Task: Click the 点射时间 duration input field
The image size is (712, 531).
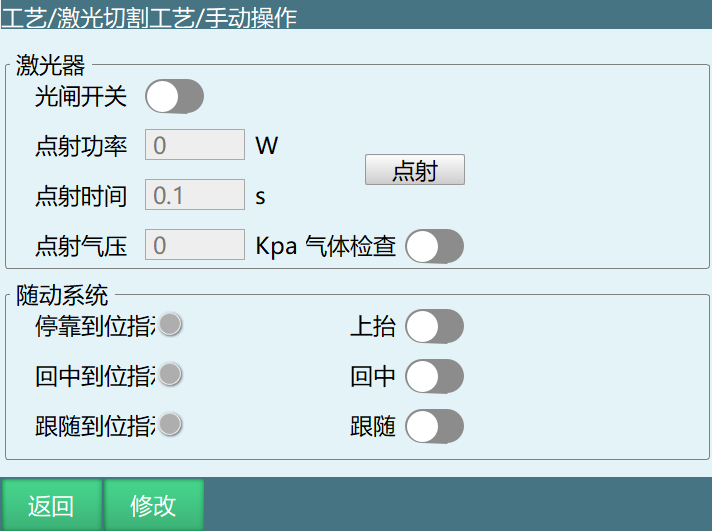Action: (195, 195)
